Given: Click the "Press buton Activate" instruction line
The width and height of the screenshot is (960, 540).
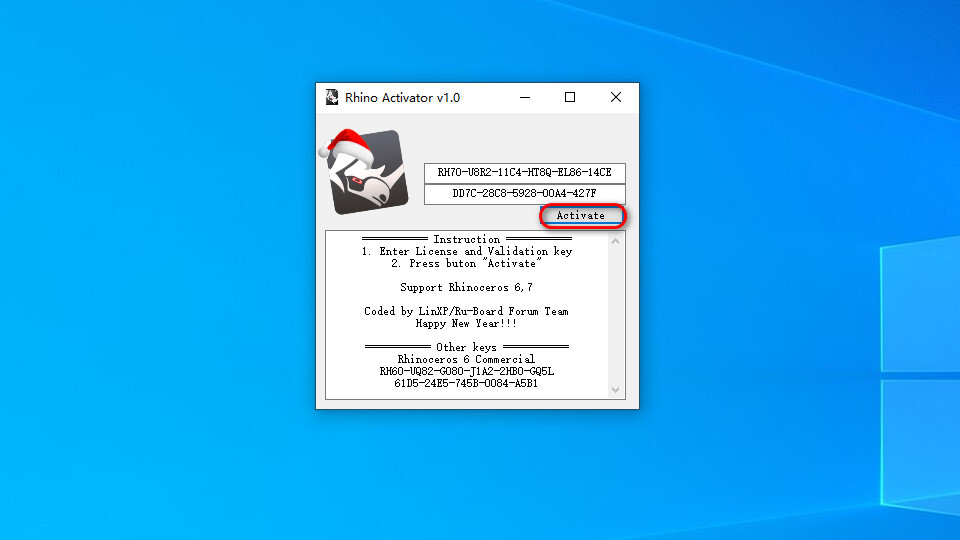Looking at the screenshot, I should point(467,264).
